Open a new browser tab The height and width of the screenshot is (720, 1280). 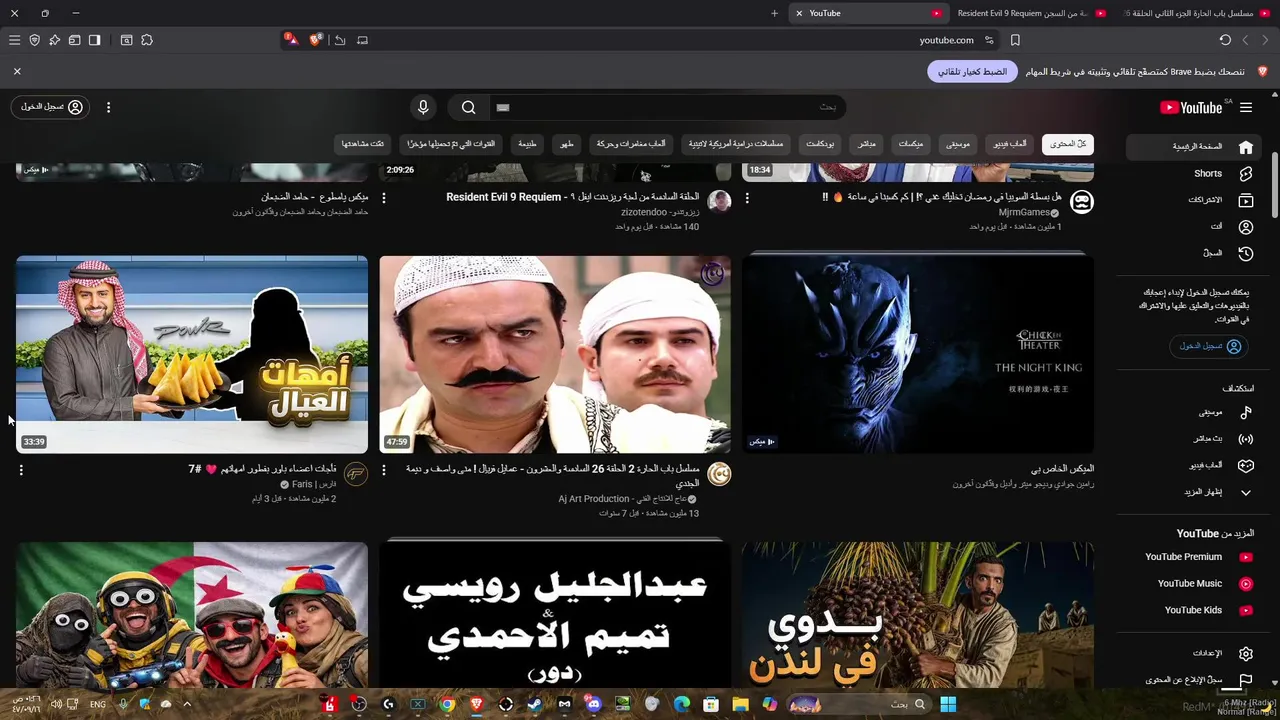[774, 13]
